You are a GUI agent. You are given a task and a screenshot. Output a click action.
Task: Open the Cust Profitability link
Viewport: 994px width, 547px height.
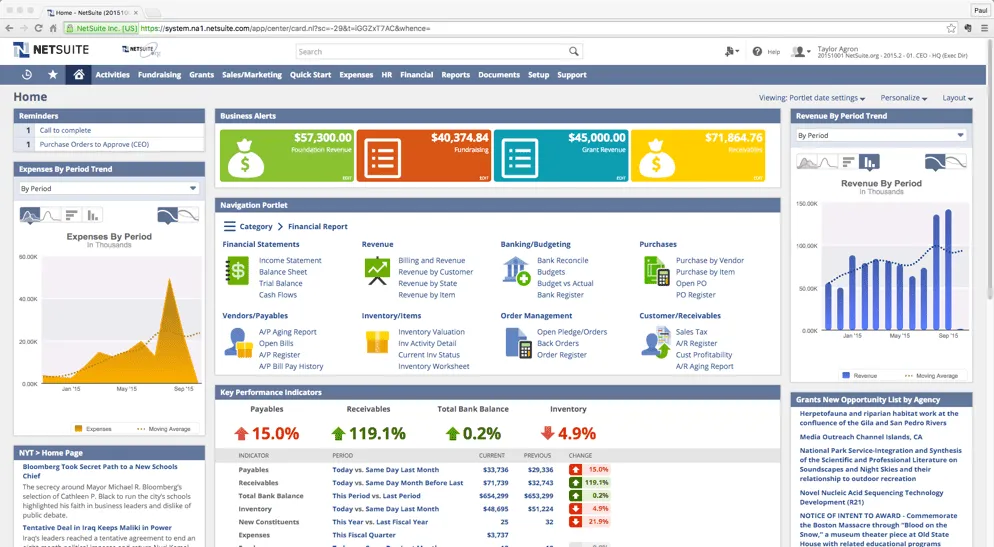point(704,355)
